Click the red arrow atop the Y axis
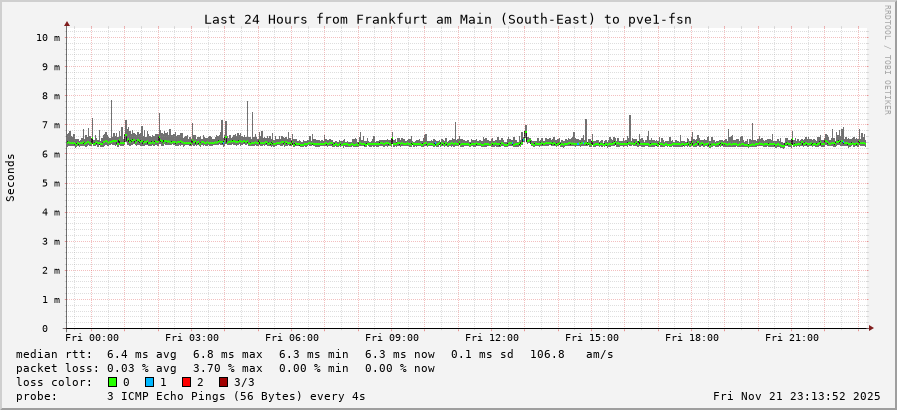 click(x=67, y=23)
